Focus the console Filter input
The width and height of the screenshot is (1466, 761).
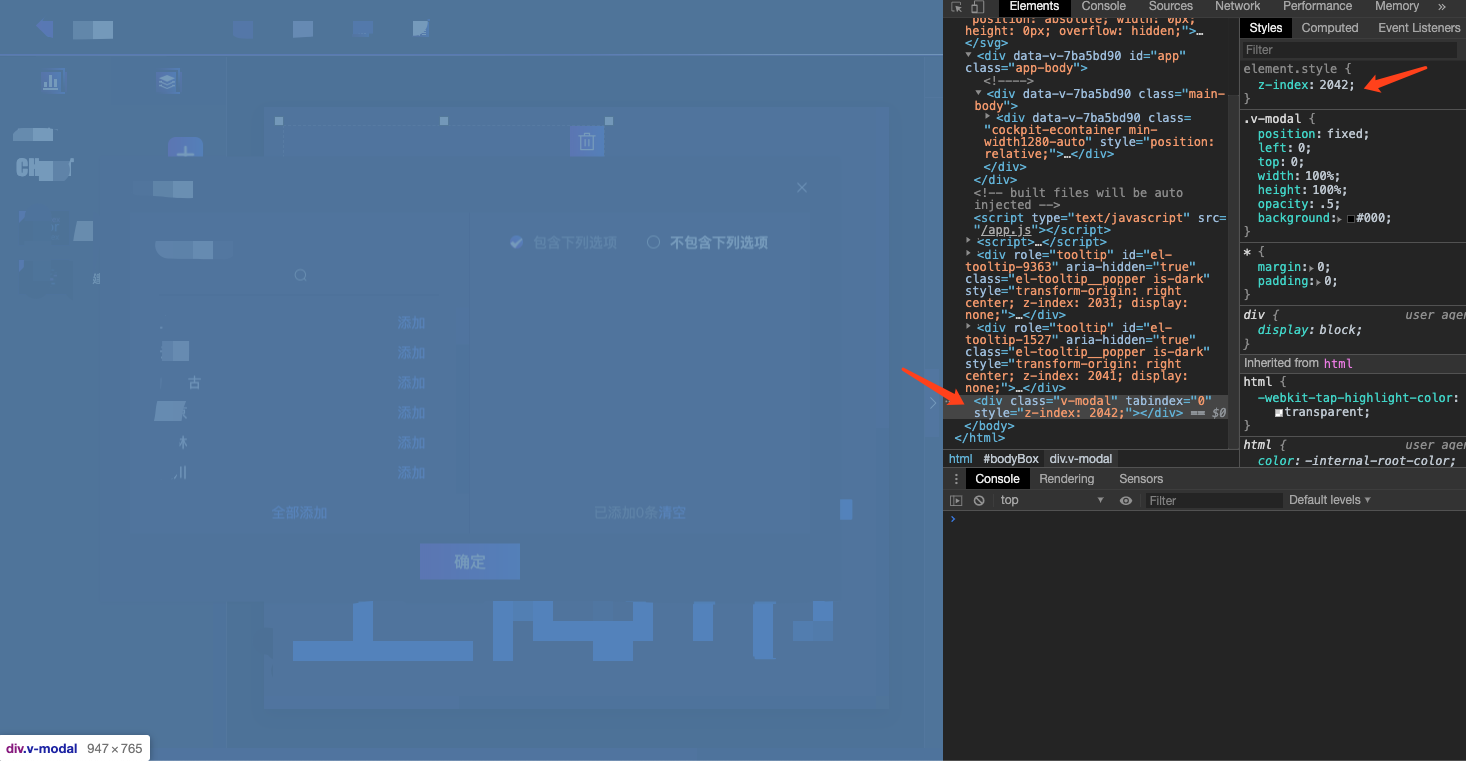[x=1213, y=500]
